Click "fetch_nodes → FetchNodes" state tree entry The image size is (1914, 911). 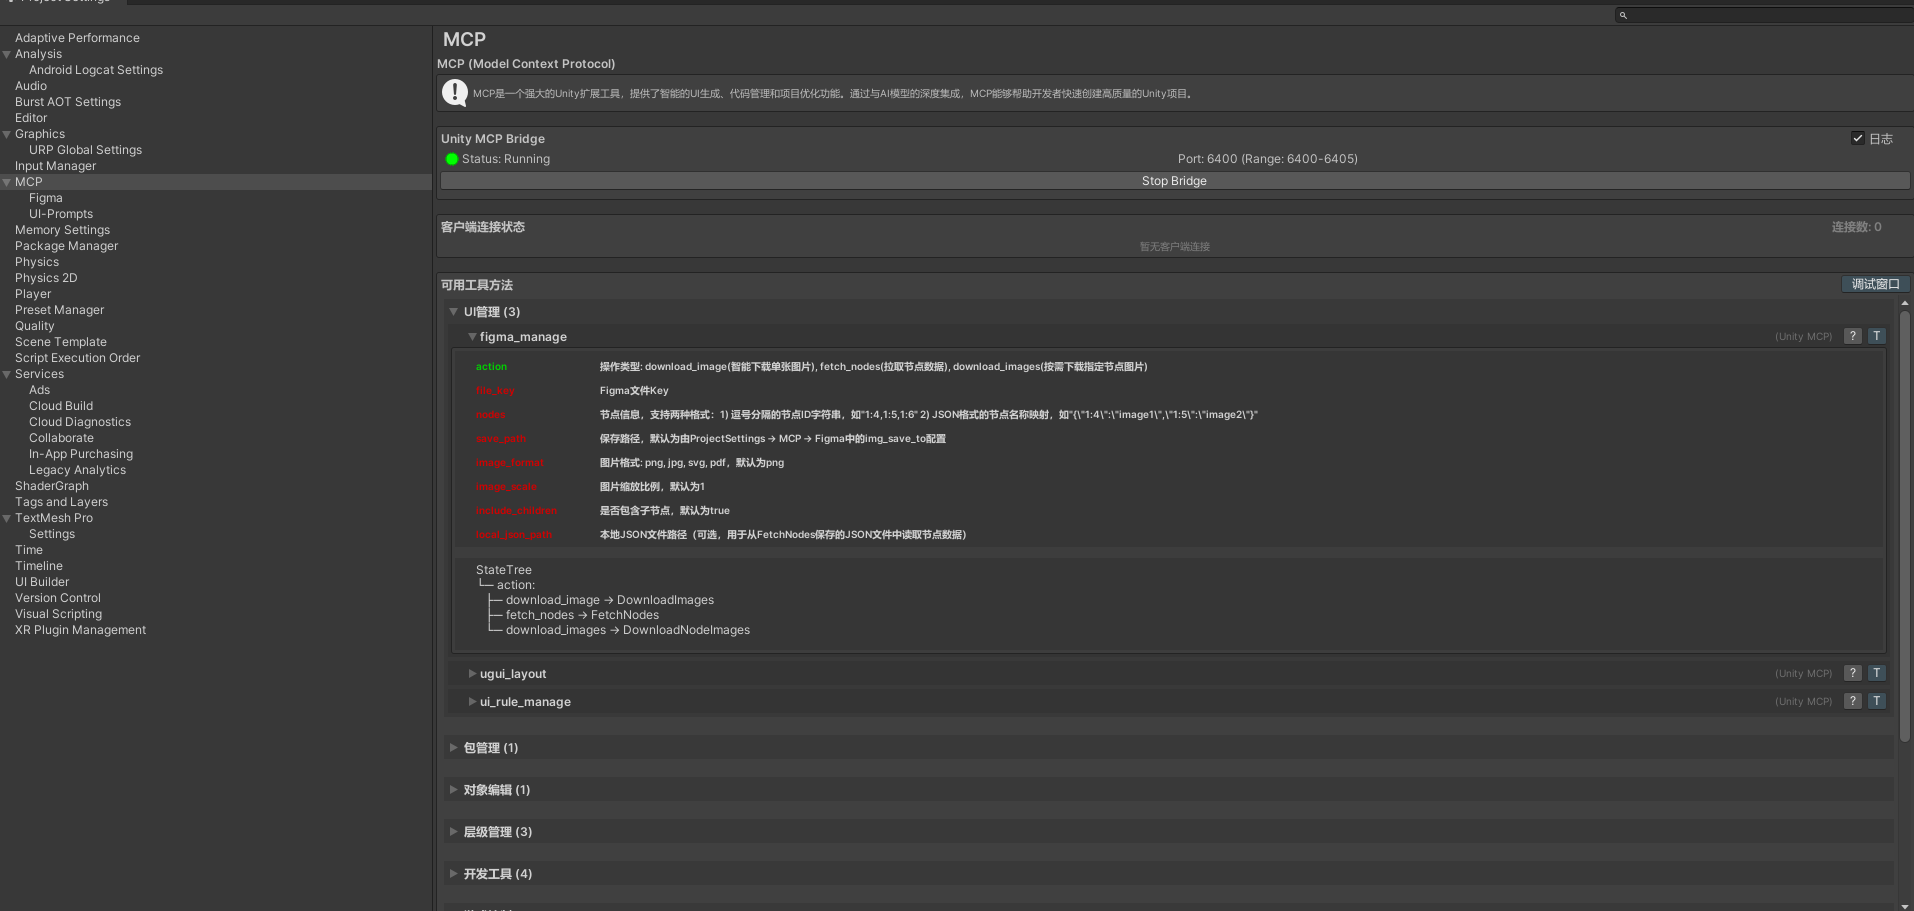tap(582, 615)
